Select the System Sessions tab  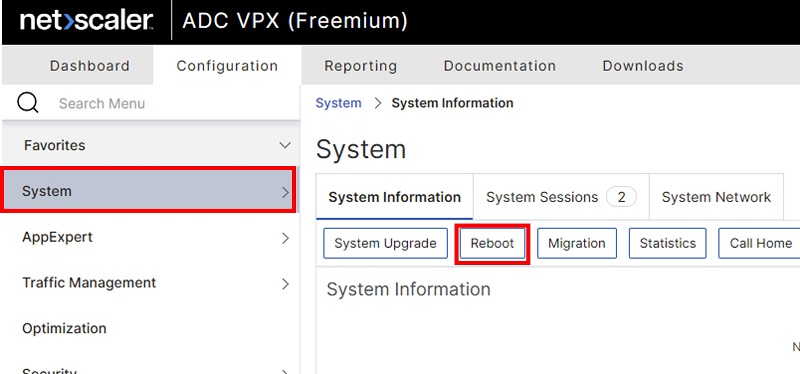pos(561,197)
